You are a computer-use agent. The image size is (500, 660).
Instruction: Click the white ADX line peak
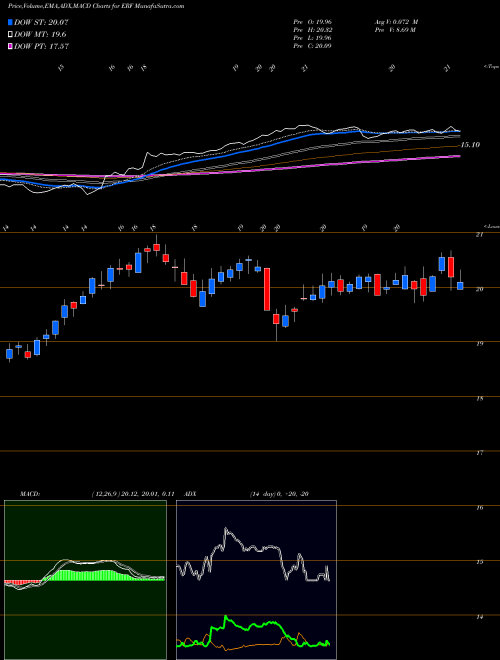click(226, 529)
